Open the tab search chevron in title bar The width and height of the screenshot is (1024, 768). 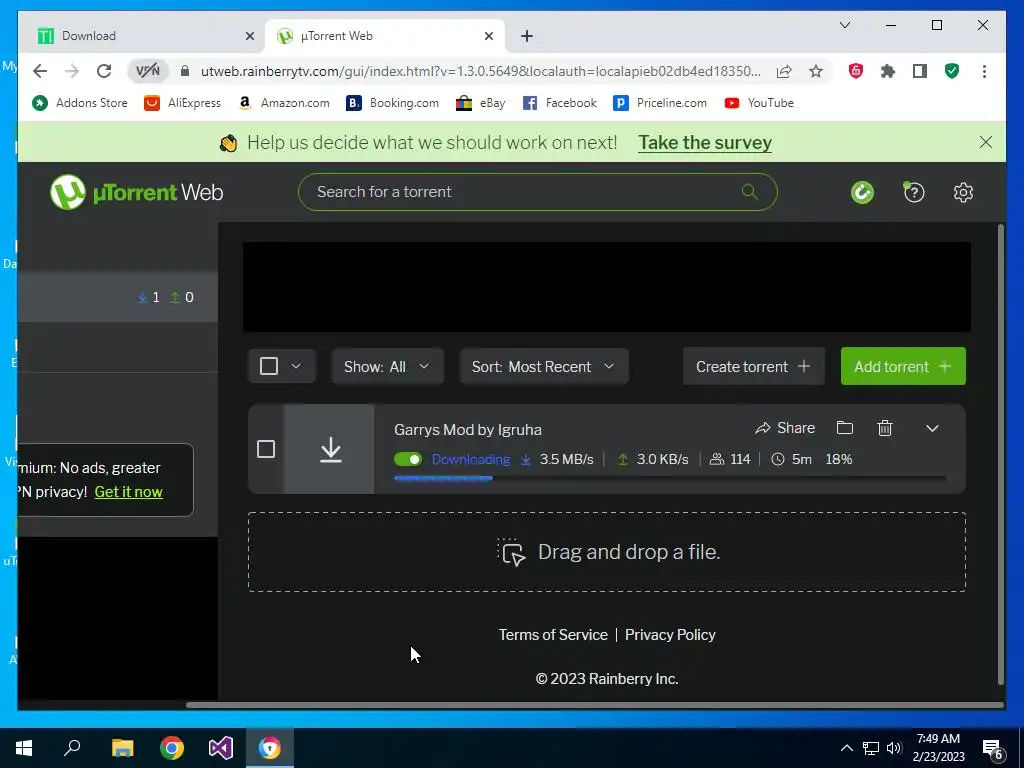[x=844, y=25]
